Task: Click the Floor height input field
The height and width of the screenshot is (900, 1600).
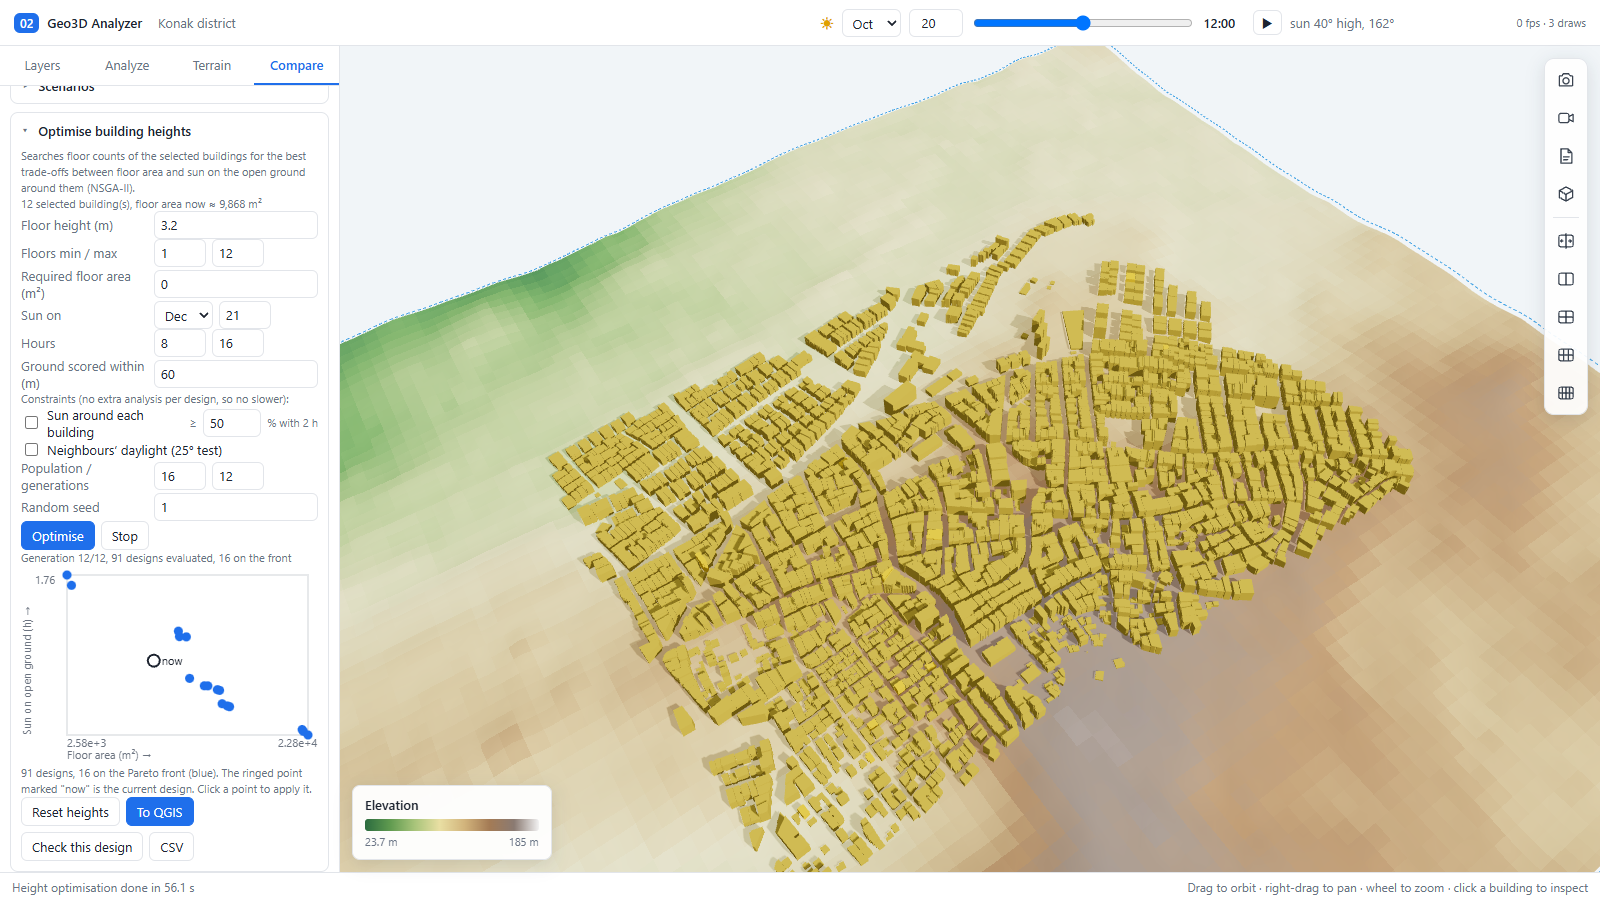Action: 236,225
